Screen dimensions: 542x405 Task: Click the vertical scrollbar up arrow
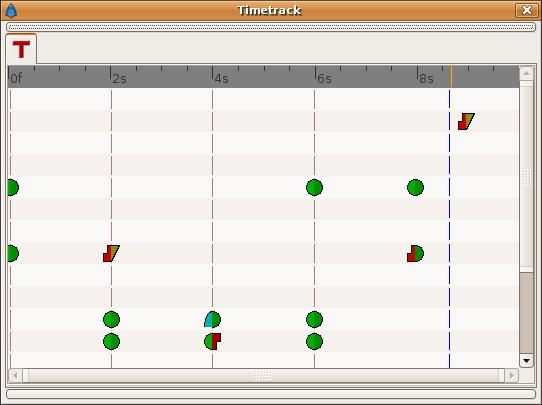coord(526,73)
